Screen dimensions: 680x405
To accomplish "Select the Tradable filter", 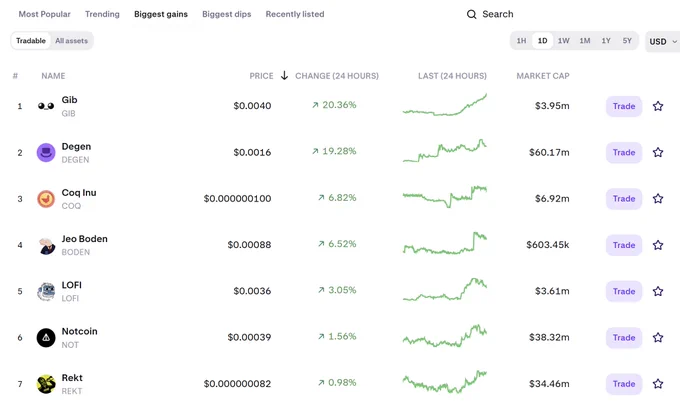I will pyautogui.click(x=31, y=41).
